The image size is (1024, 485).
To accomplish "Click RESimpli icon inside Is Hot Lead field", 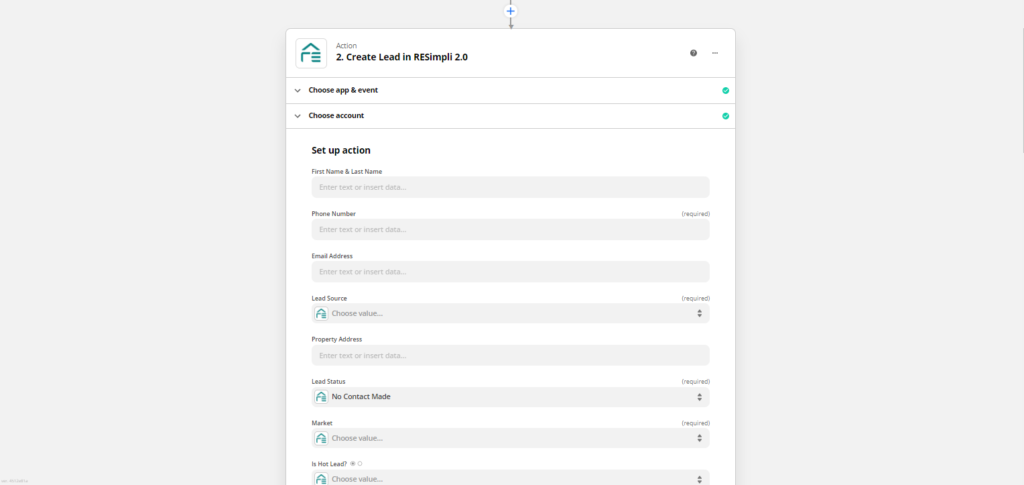I will point(321,478).
